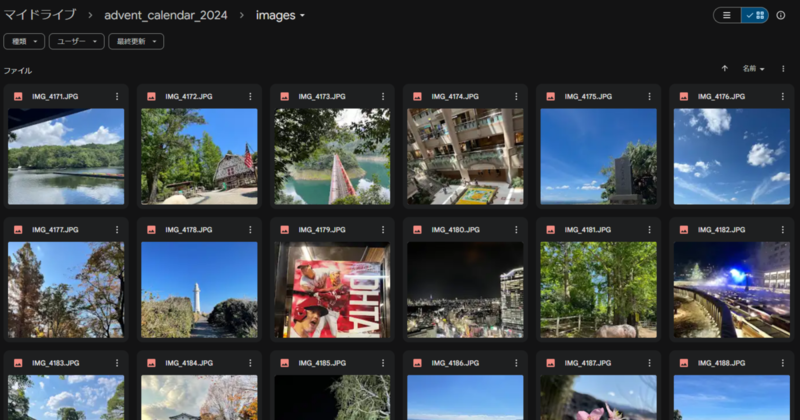Open more options for IMG_4171.JPG
The width and height of the screenshot is (800, 420).
click(x=117, y=96)
